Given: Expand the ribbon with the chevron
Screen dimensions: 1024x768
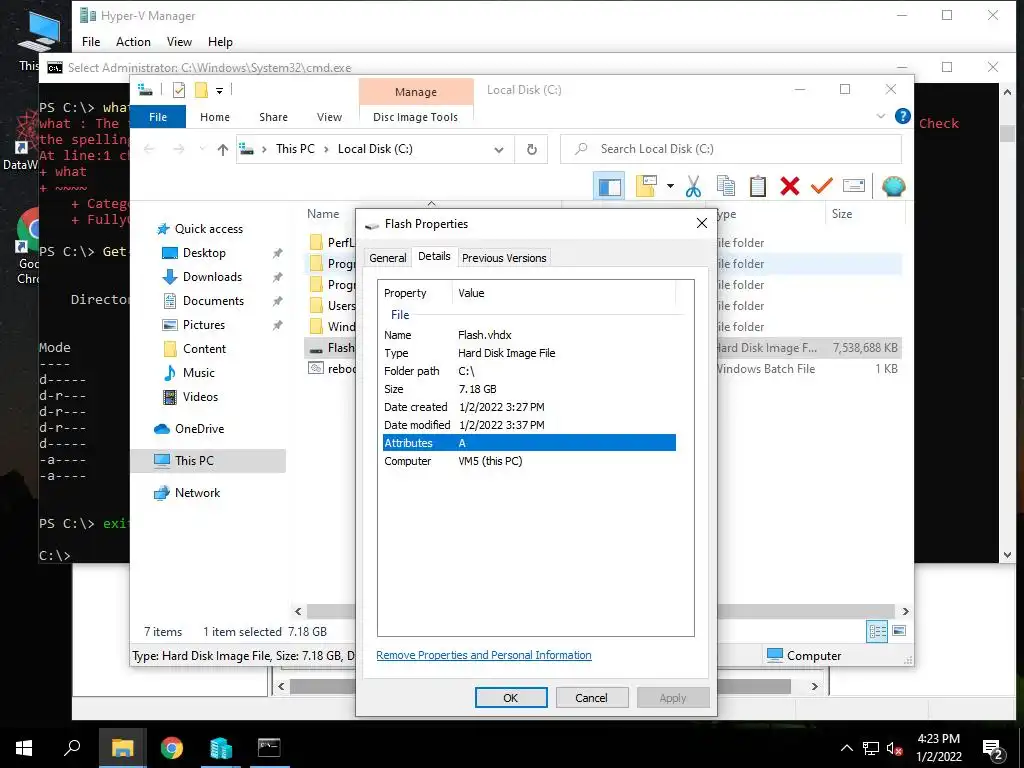Looking at the screenshot, I should tap(881, 116).
